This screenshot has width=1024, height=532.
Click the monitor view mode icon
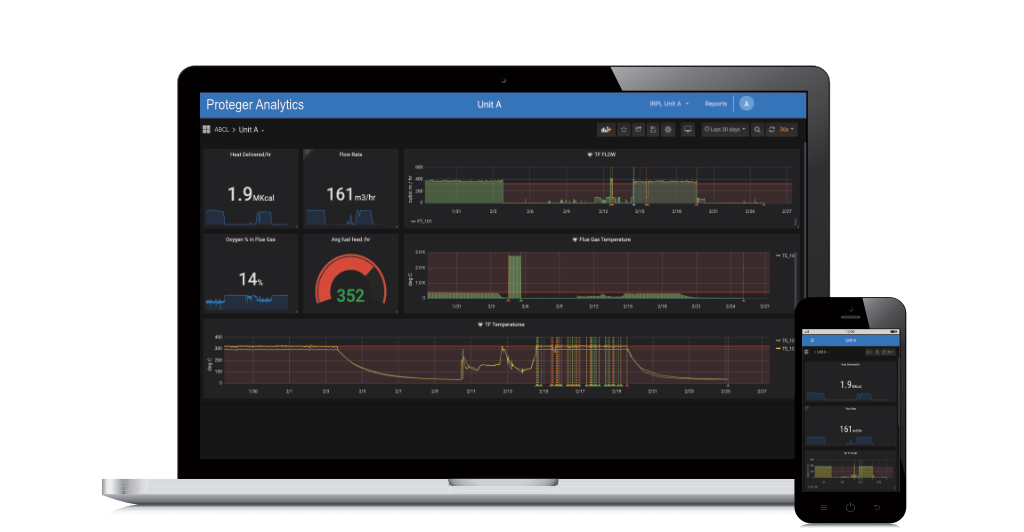tap(687, 130)
